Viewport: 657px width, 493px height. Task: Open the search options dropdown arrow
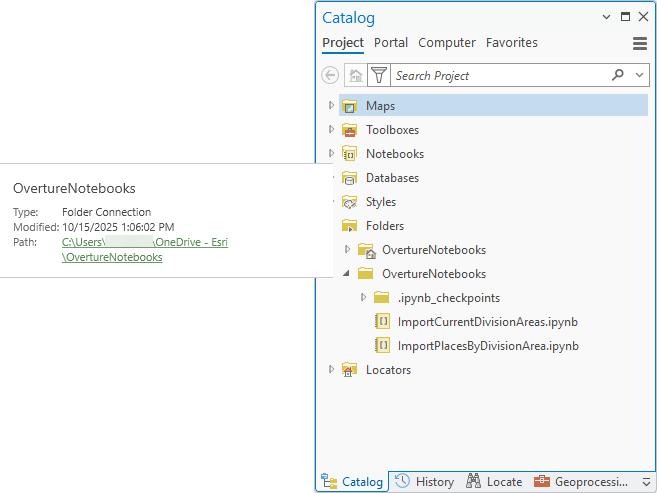[639, 75]
